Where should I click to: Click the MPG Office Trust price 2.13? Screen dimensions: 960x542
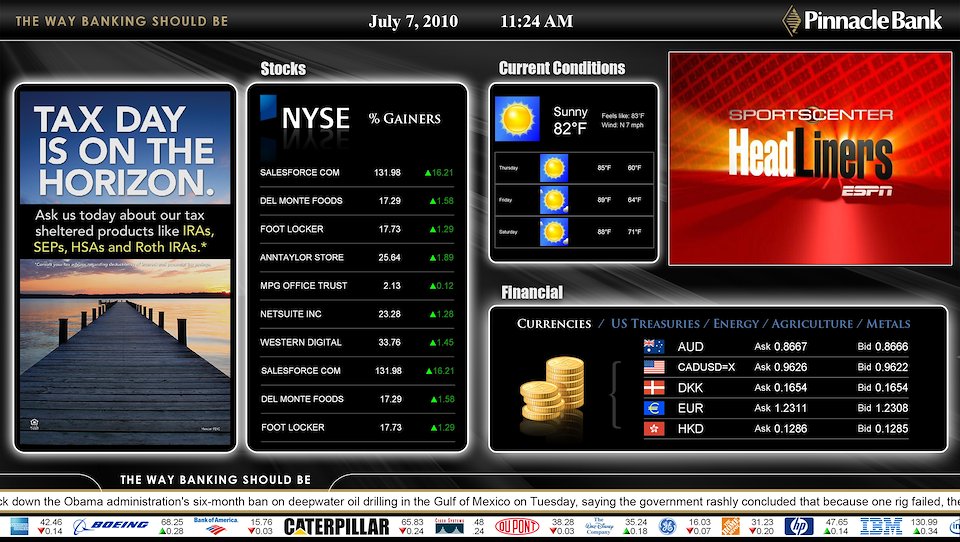[392, 285]
